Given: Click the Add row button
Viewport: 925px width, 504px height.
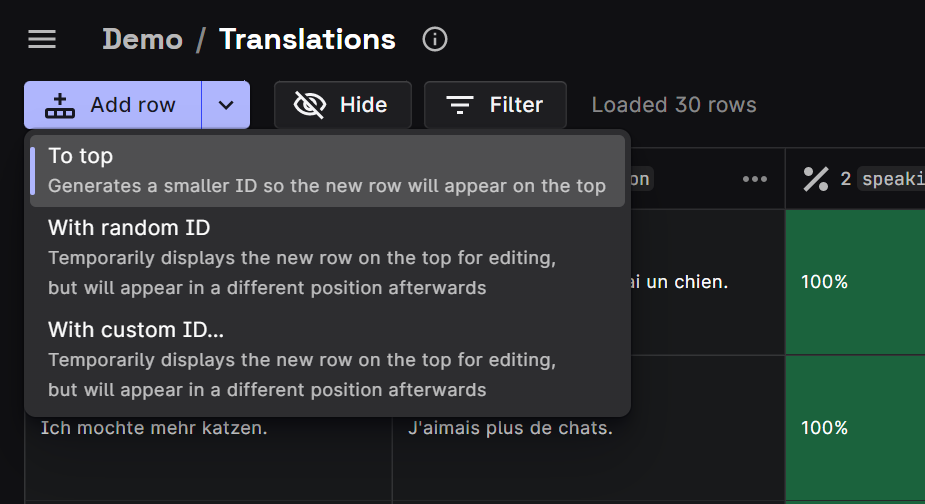Looking at the screenshot, I should [112, 105].
